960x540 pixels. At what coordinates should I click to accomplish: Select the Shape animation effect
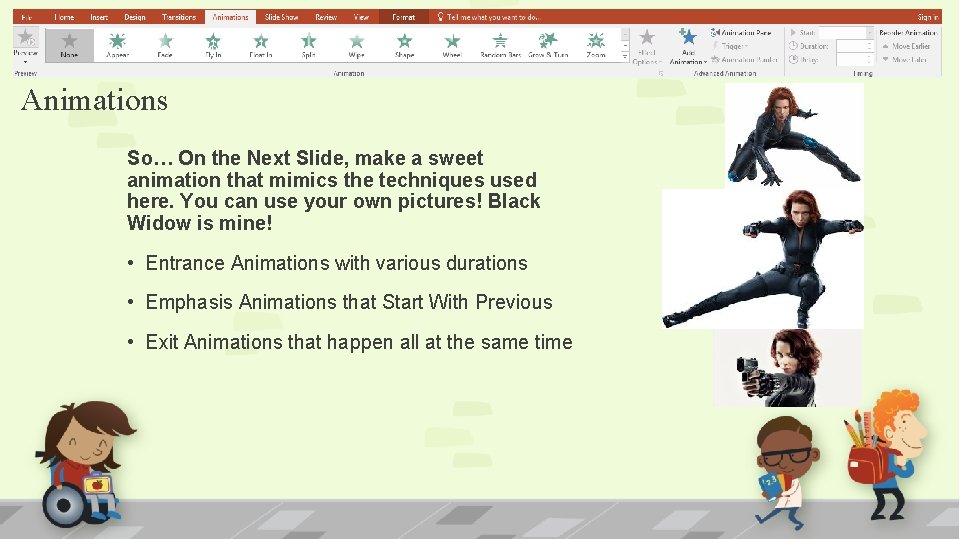pyautogui.click(x=404, y=45)
